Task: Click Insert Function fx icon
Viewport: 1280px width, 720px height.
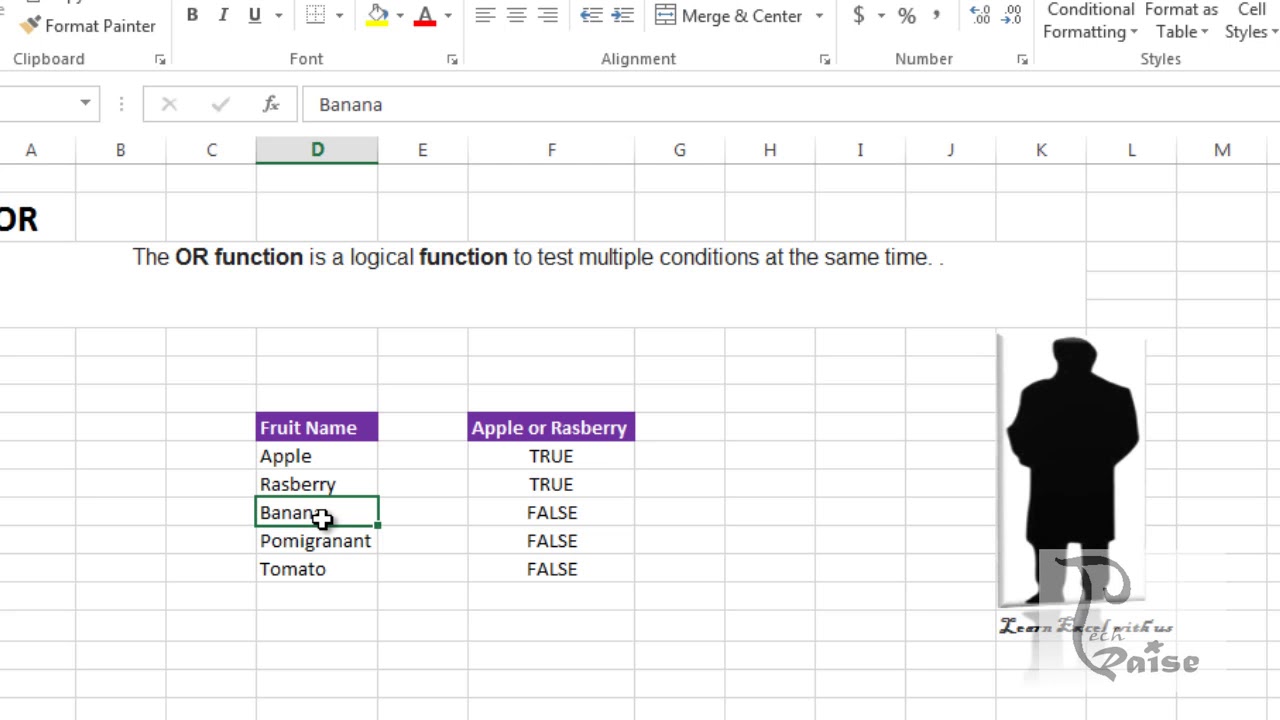Action: (x=270, y=104)
